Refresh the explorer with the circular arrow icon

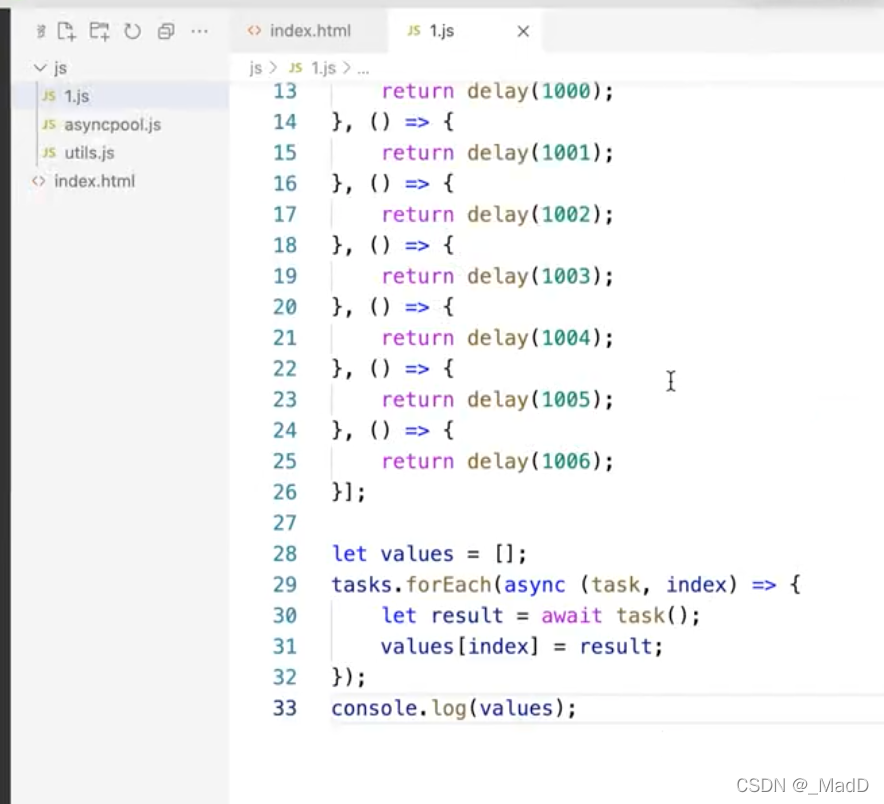pyautogui.click(x=132, y=32)
